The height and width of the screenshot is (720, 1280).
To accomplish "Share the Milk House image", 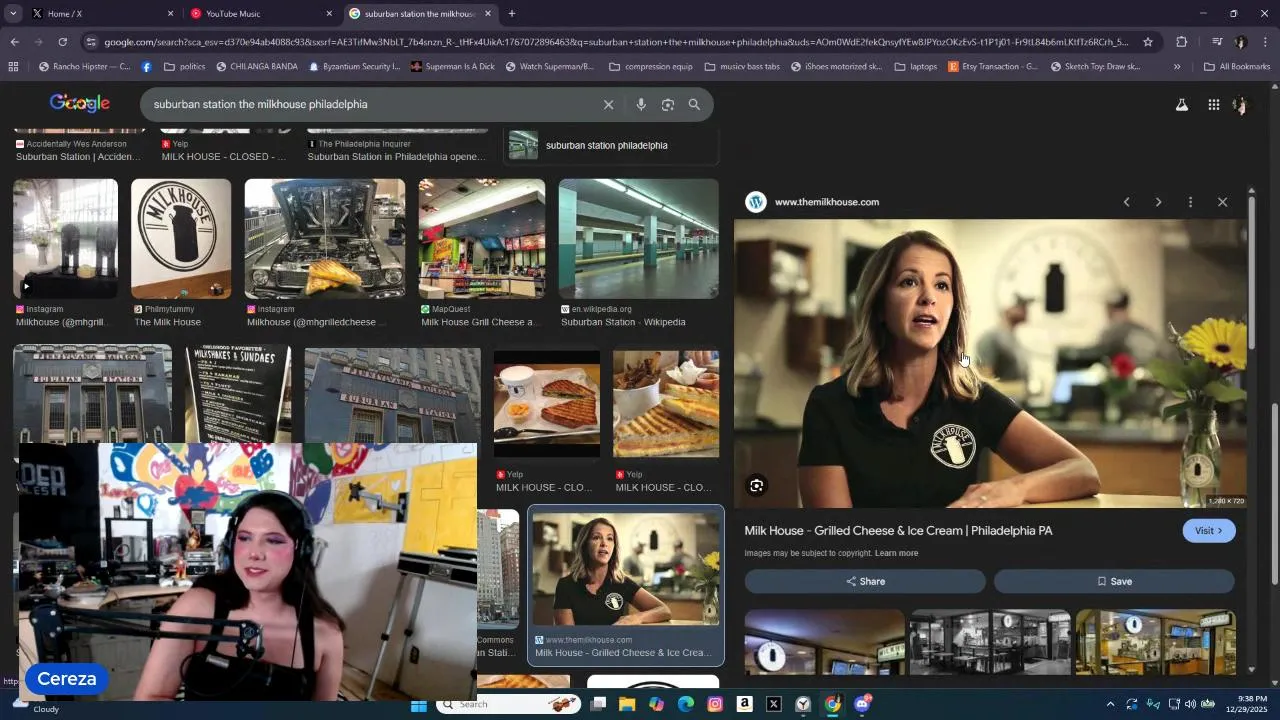I will pyautogui.click(x=865, y=581).
